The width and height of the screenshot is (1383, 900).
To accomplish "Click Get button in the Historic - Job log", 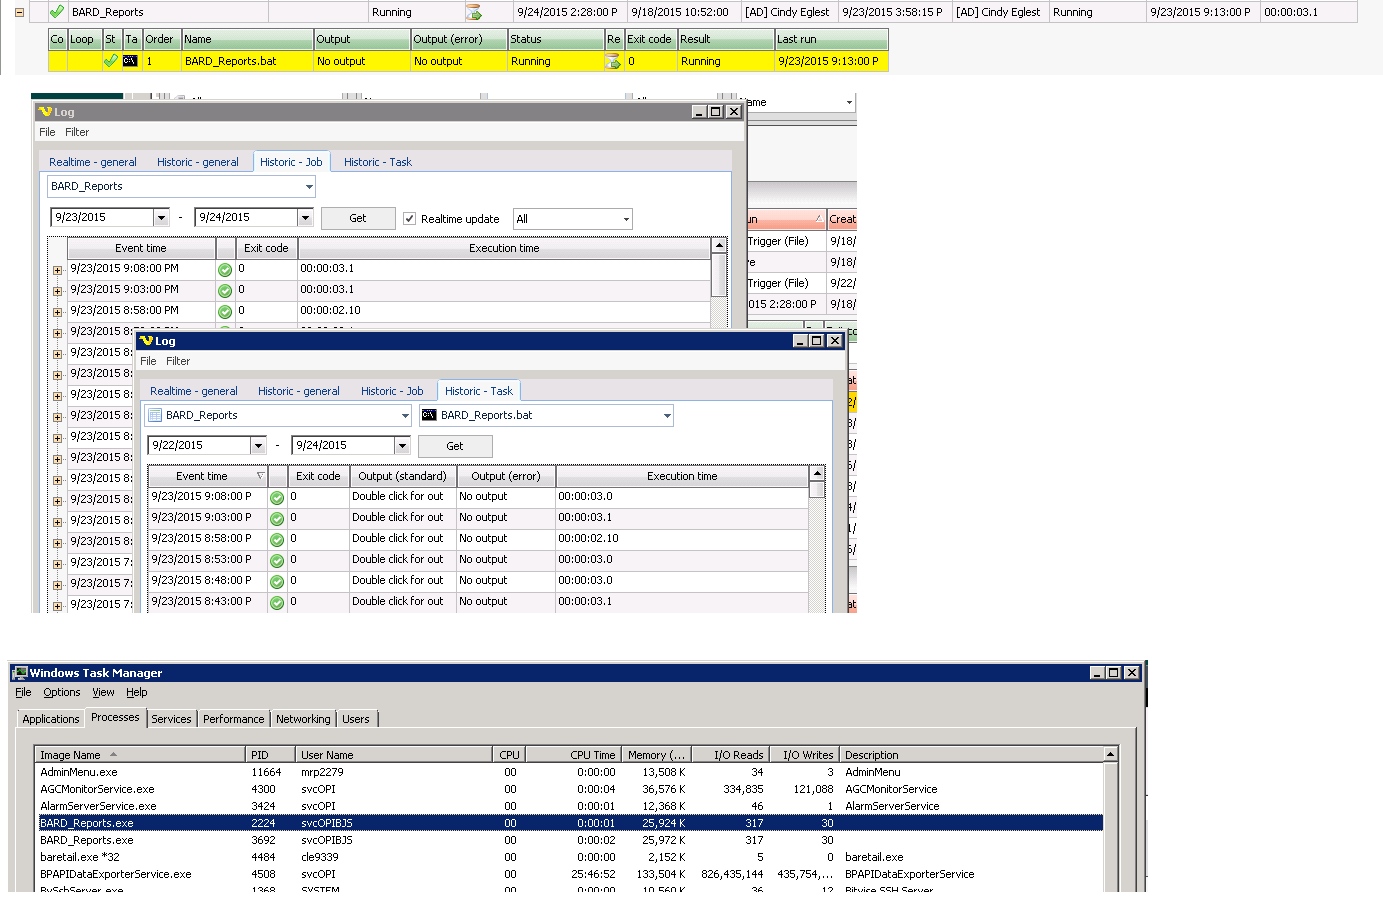I will 357,218.
